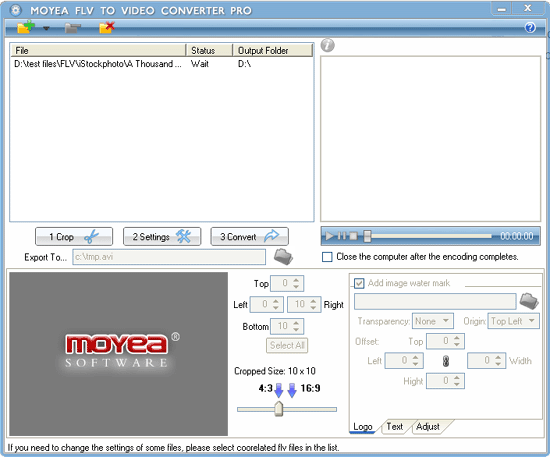Enable closing computer after encoding completes
The width and height of the screenshot is (550, 457).
click(327, 257)
